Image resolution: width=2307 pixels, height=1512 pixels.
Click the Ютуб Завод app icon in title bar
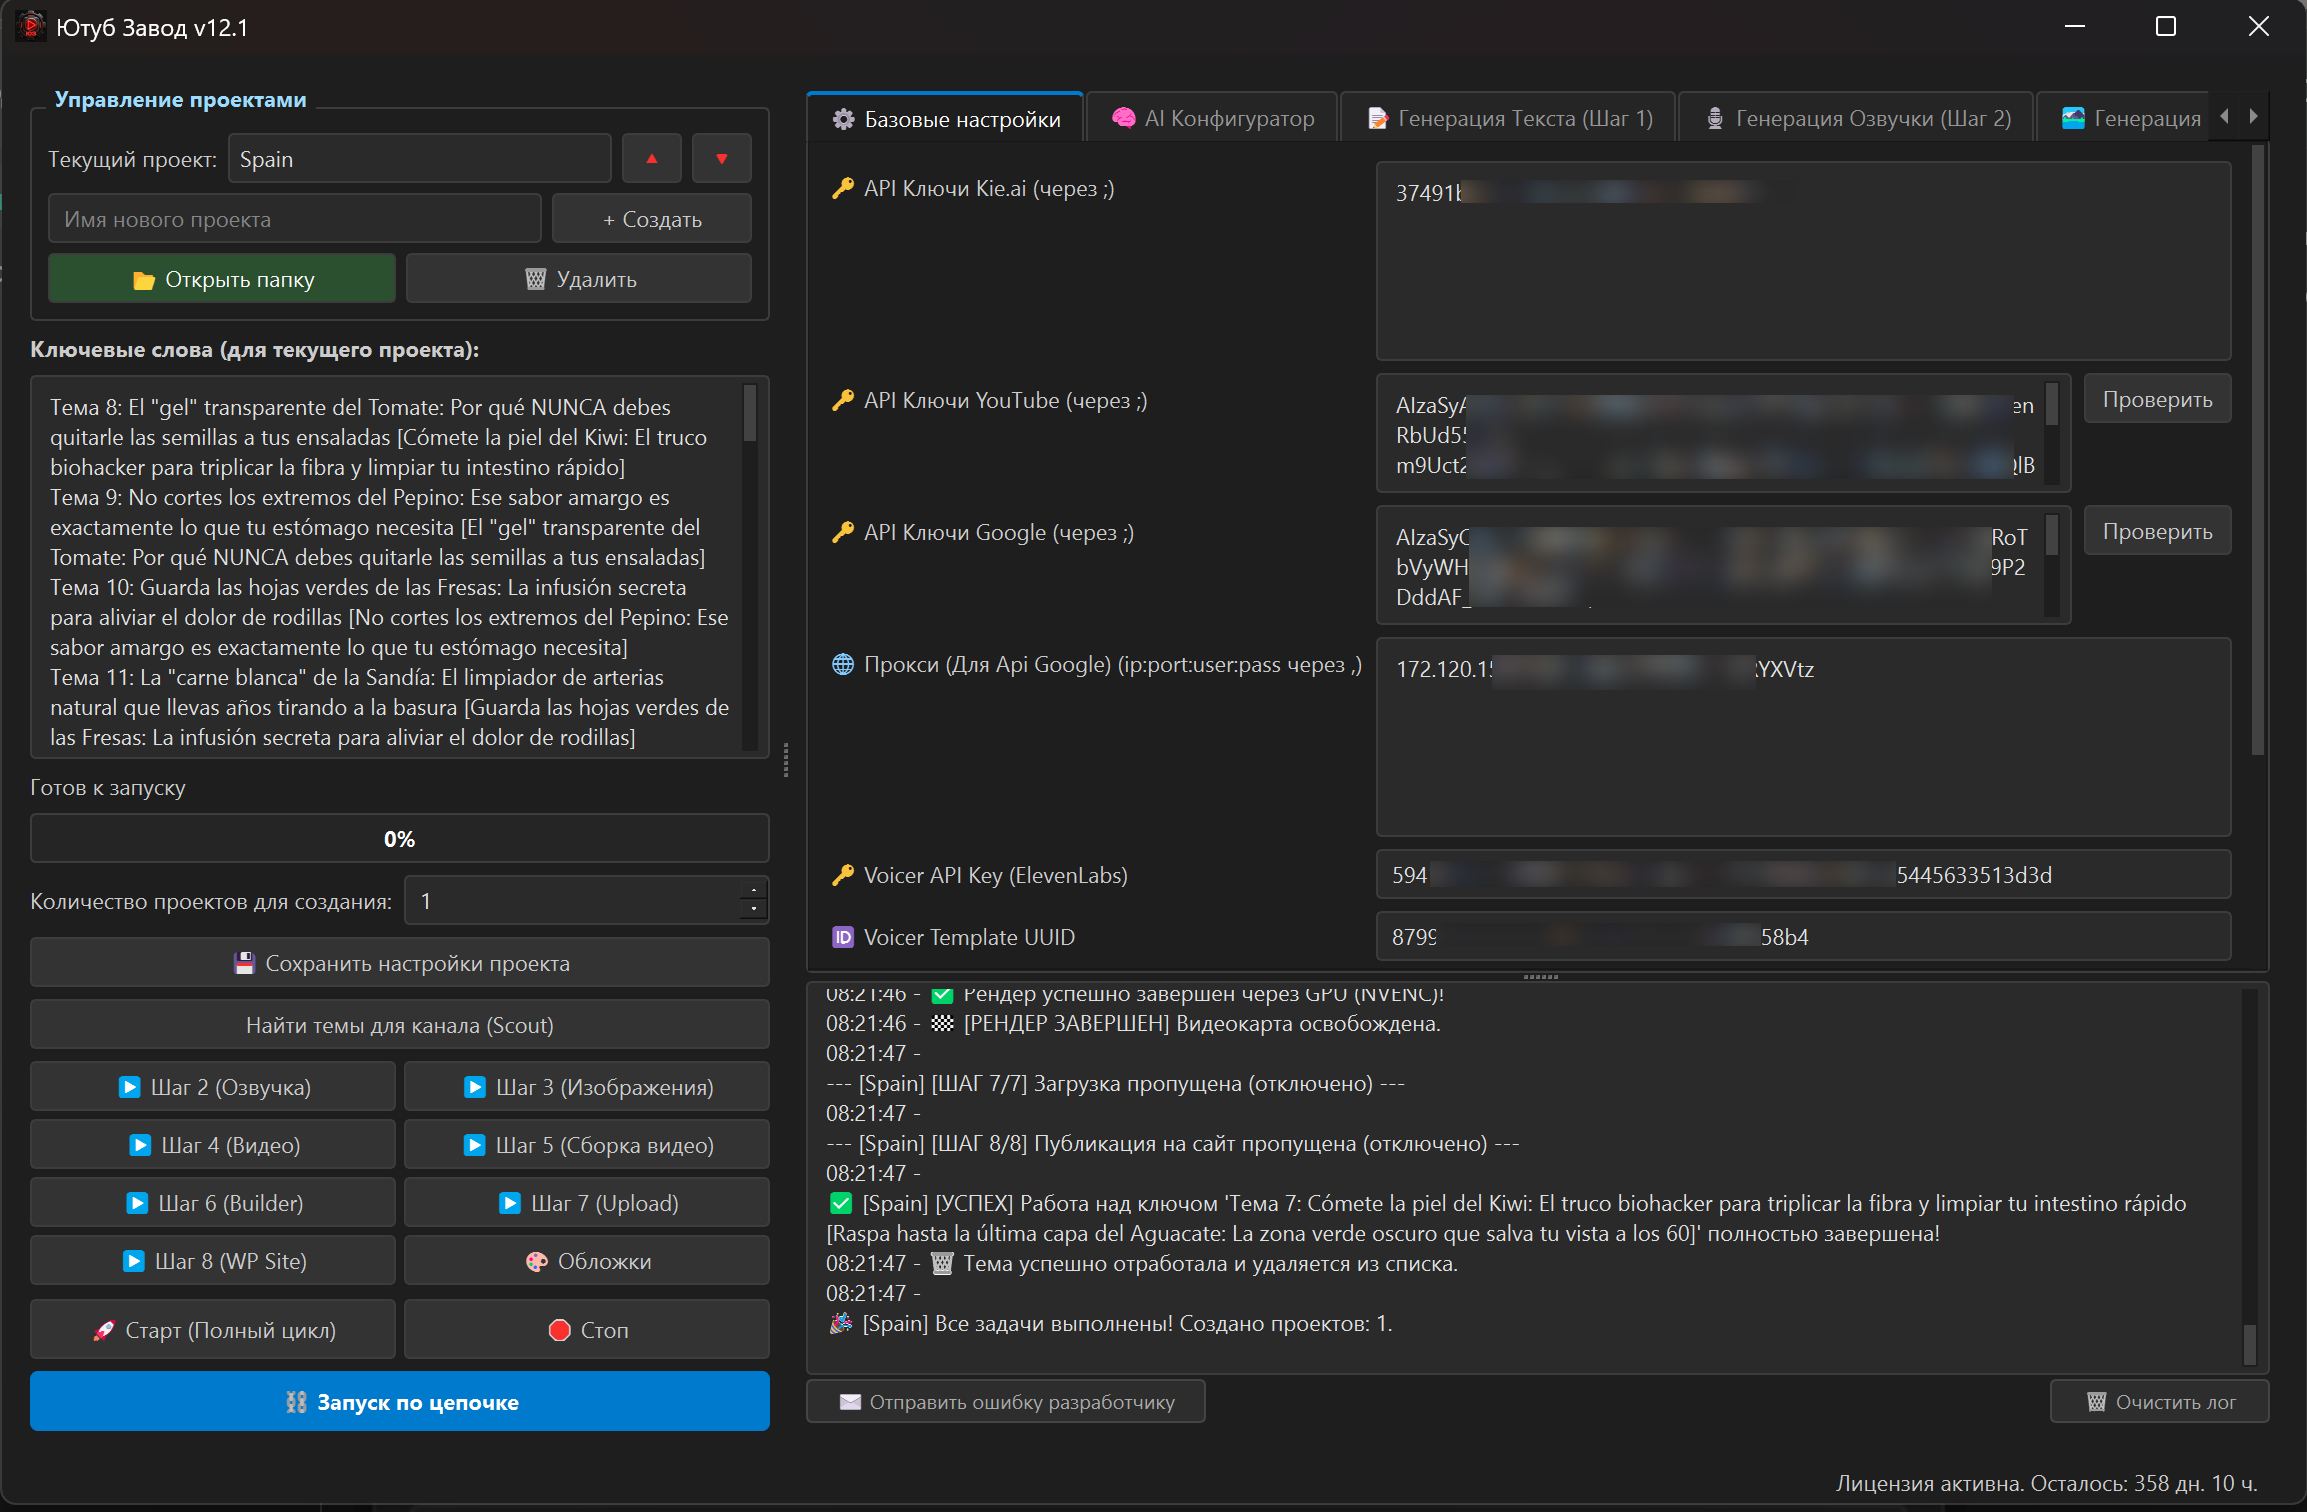pos(31,27)
